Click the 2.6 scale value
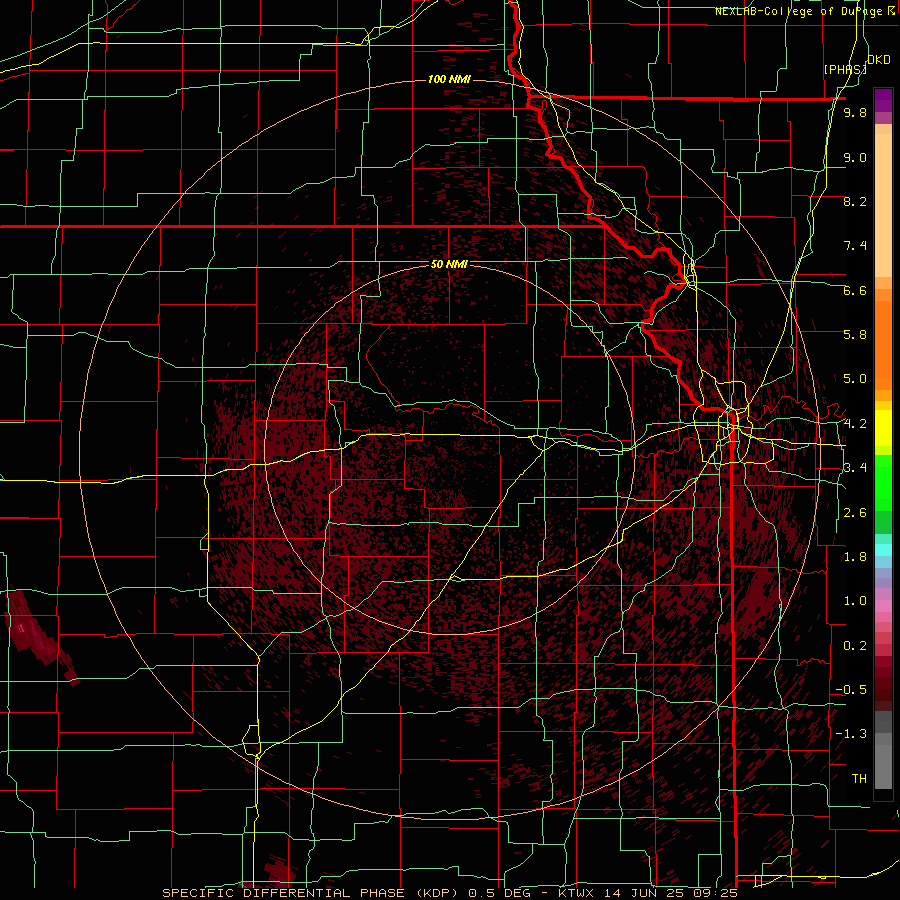The height and width of the screenshot is (900, 900). tap(855, 513)
